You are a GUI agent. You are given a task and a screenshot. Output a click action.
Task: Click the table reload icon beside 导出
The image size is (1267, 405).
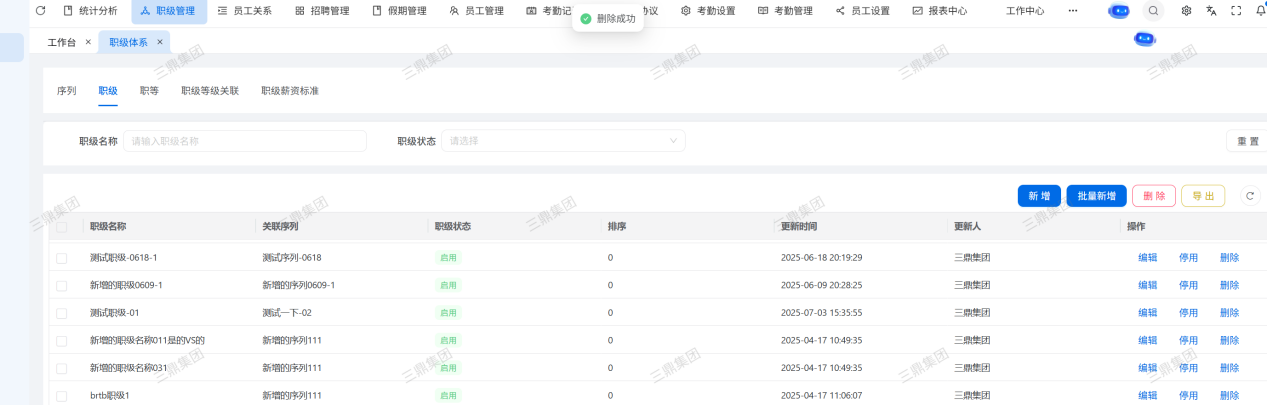pos(1249,196)
